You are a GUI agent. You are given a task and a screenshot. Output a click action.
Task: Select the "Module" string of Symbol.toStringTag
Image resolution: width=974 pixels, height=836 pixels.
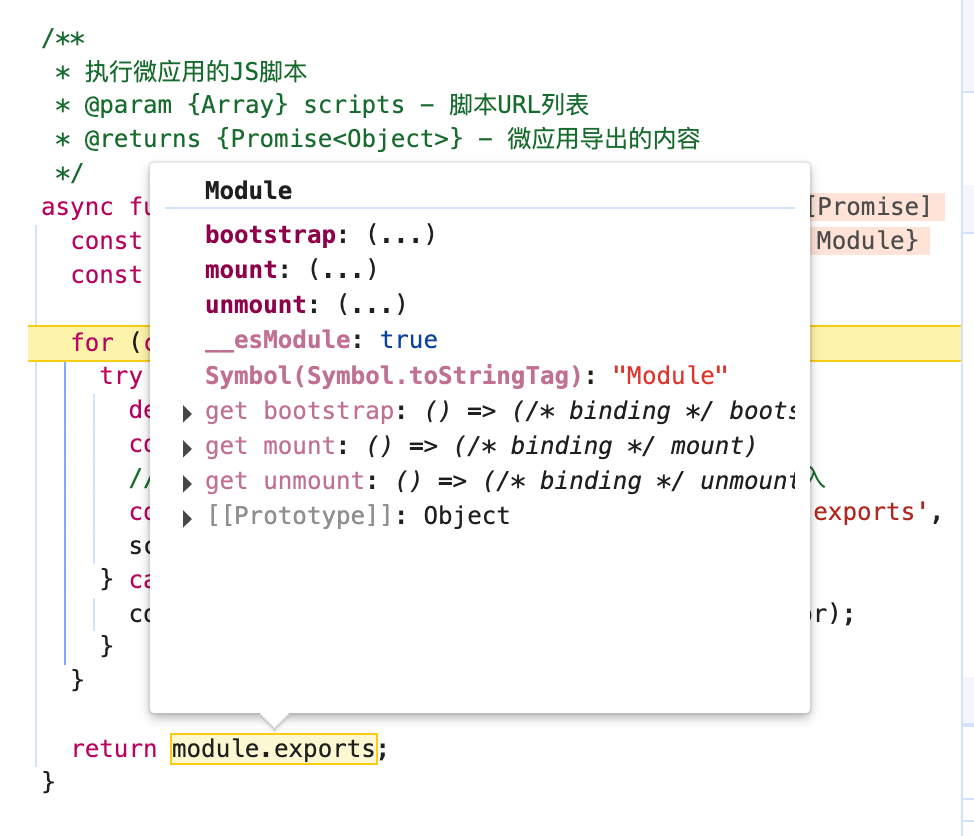(670, 375)
